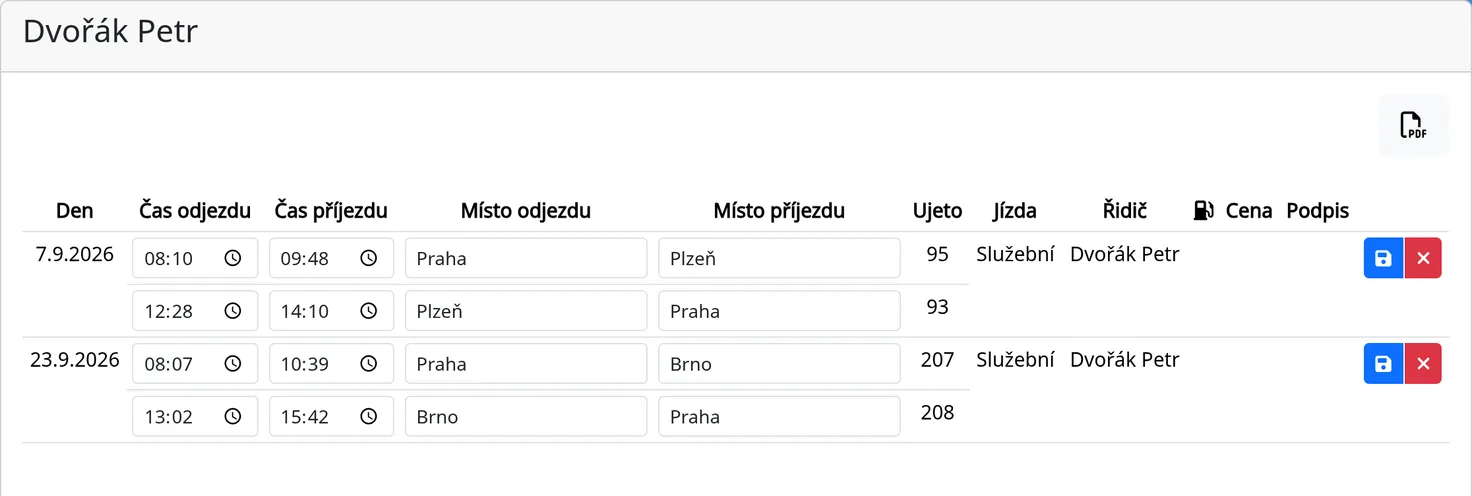Open clock picker on the 10:39 arrival

point(368,364)
